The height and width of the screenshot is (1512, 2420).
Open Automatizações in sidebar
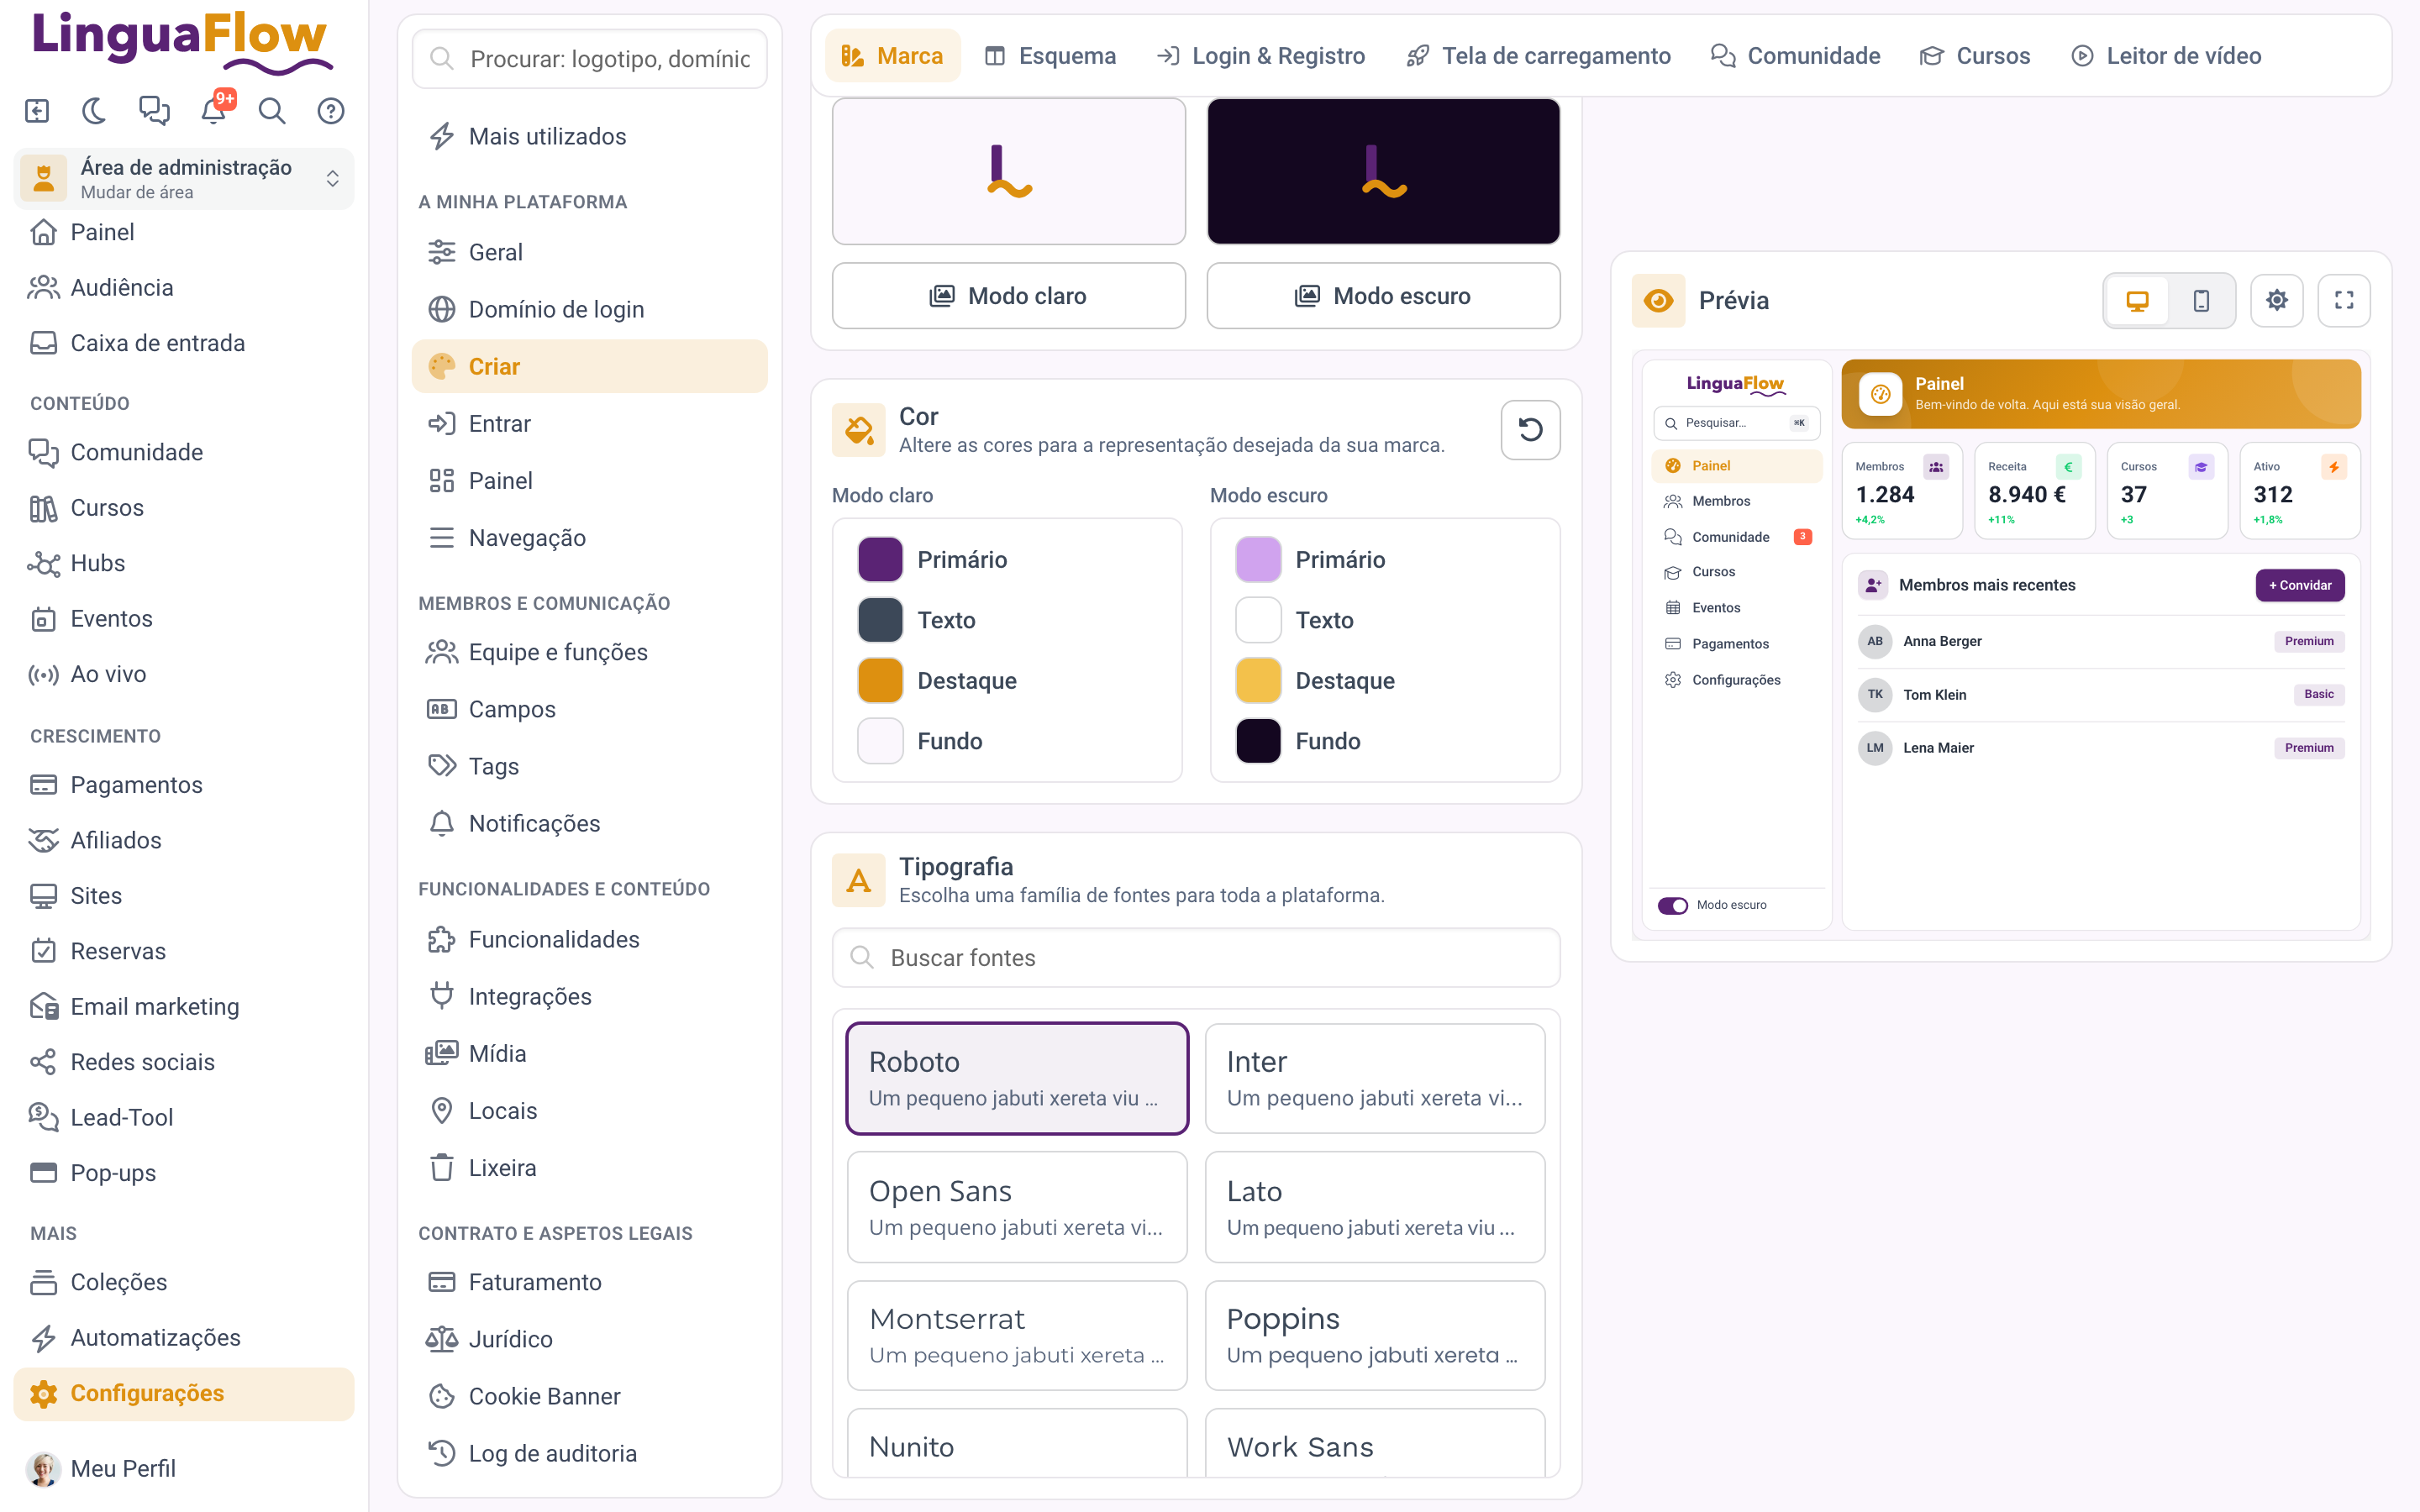(184, 1338)
